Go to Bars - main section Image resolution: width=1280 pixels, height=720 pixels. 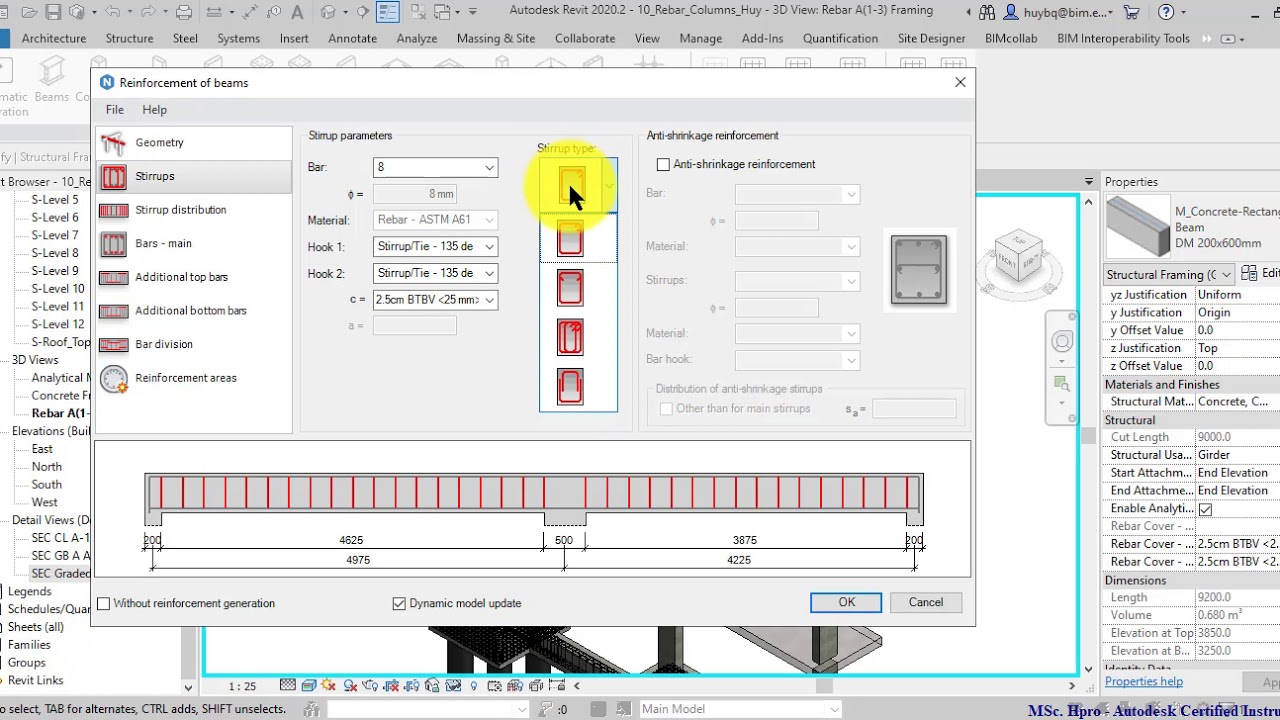(195, 243)
